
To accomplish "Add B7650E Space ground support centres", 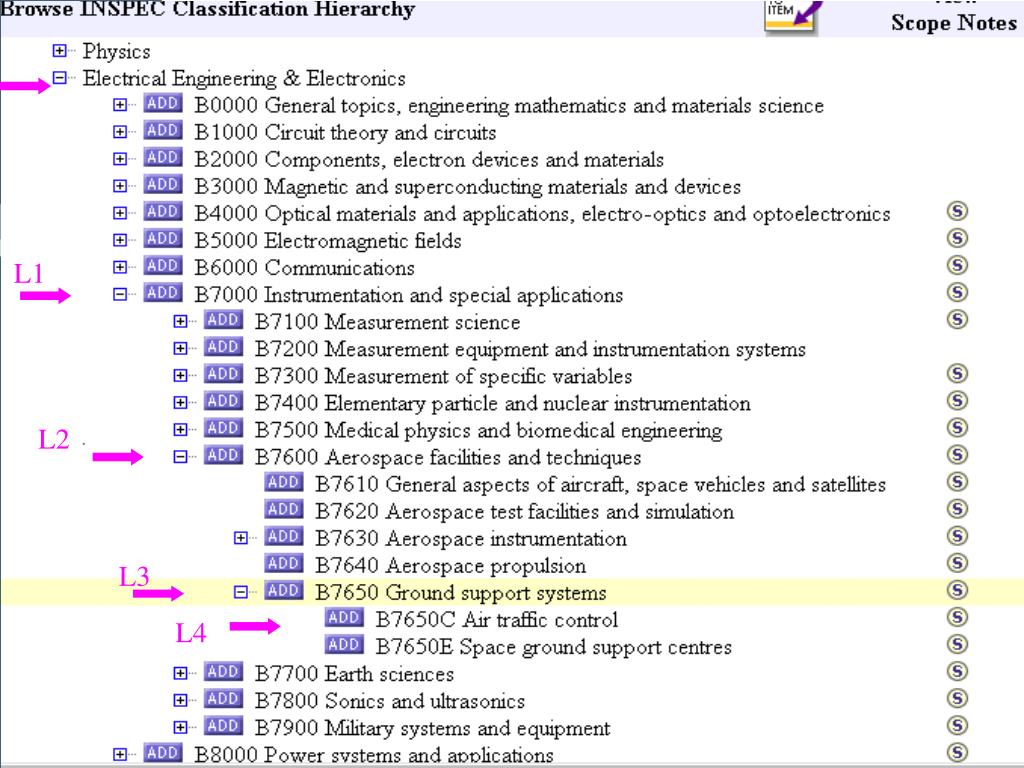I will point(344,645).
